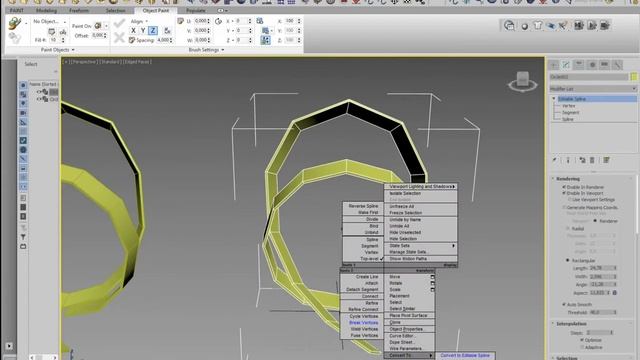Switch to the Populate ribbon tab

pyautogui.click(x=196, y=10)
